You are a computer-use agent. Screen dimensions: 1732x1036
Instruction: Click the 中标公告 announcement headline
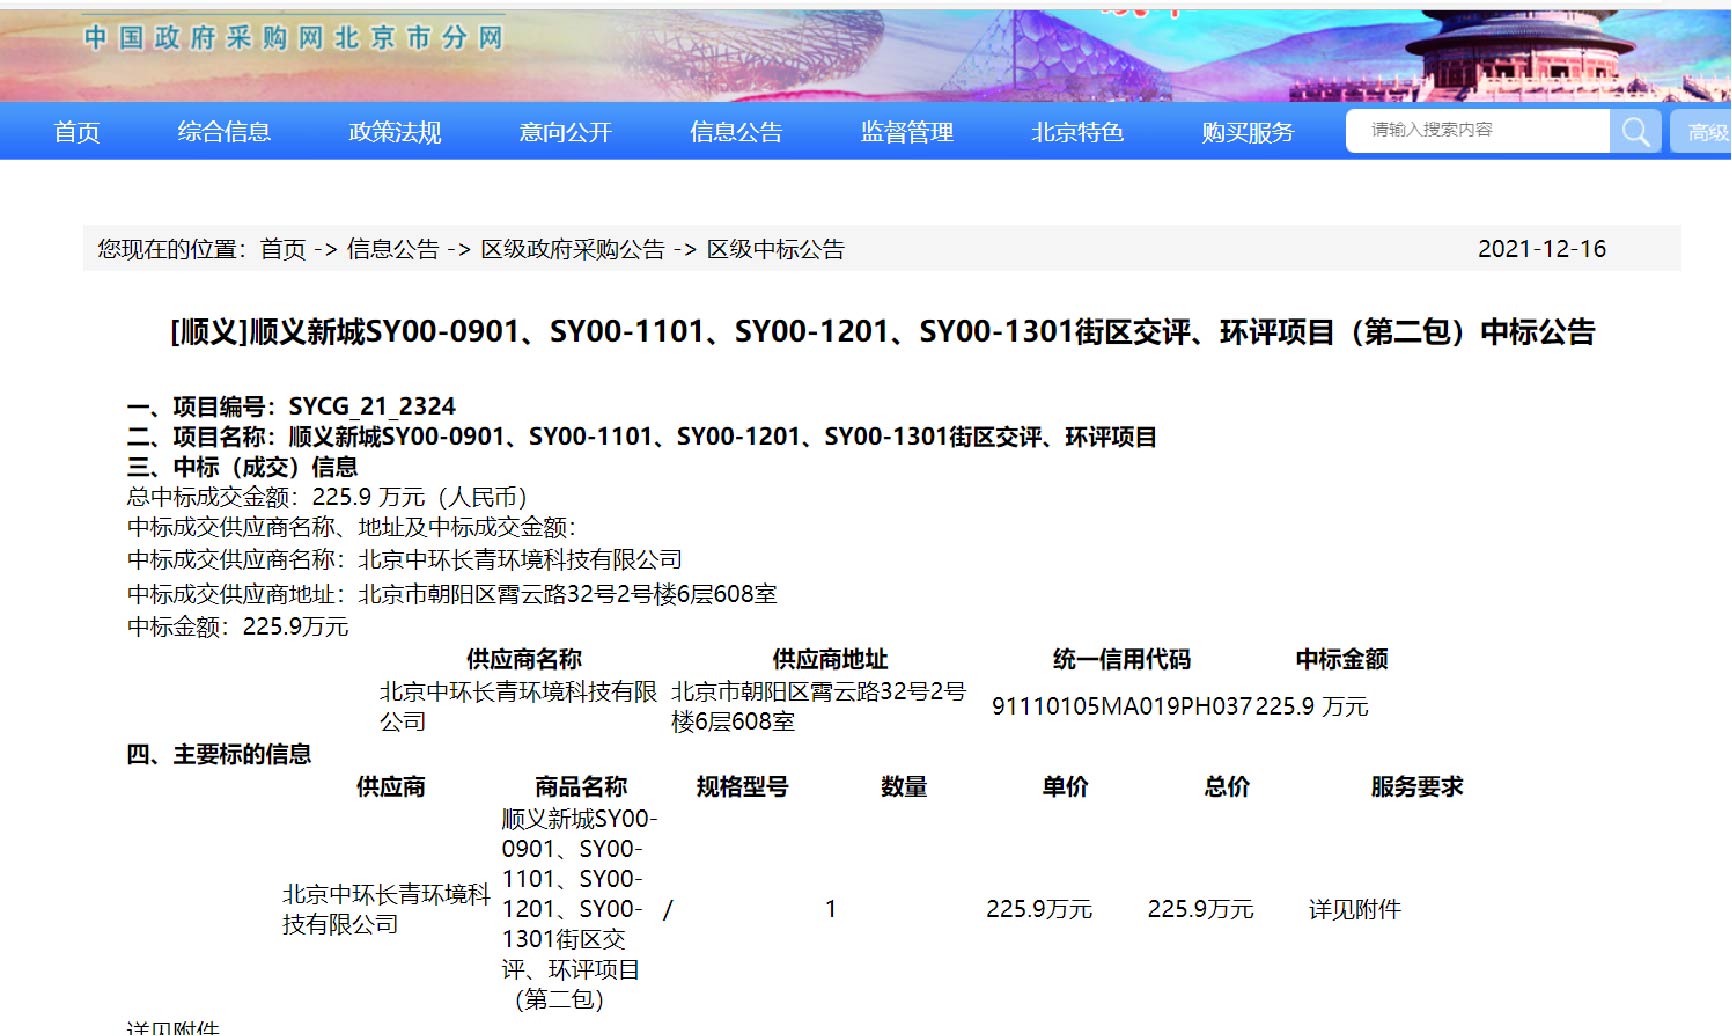point(882,332)
